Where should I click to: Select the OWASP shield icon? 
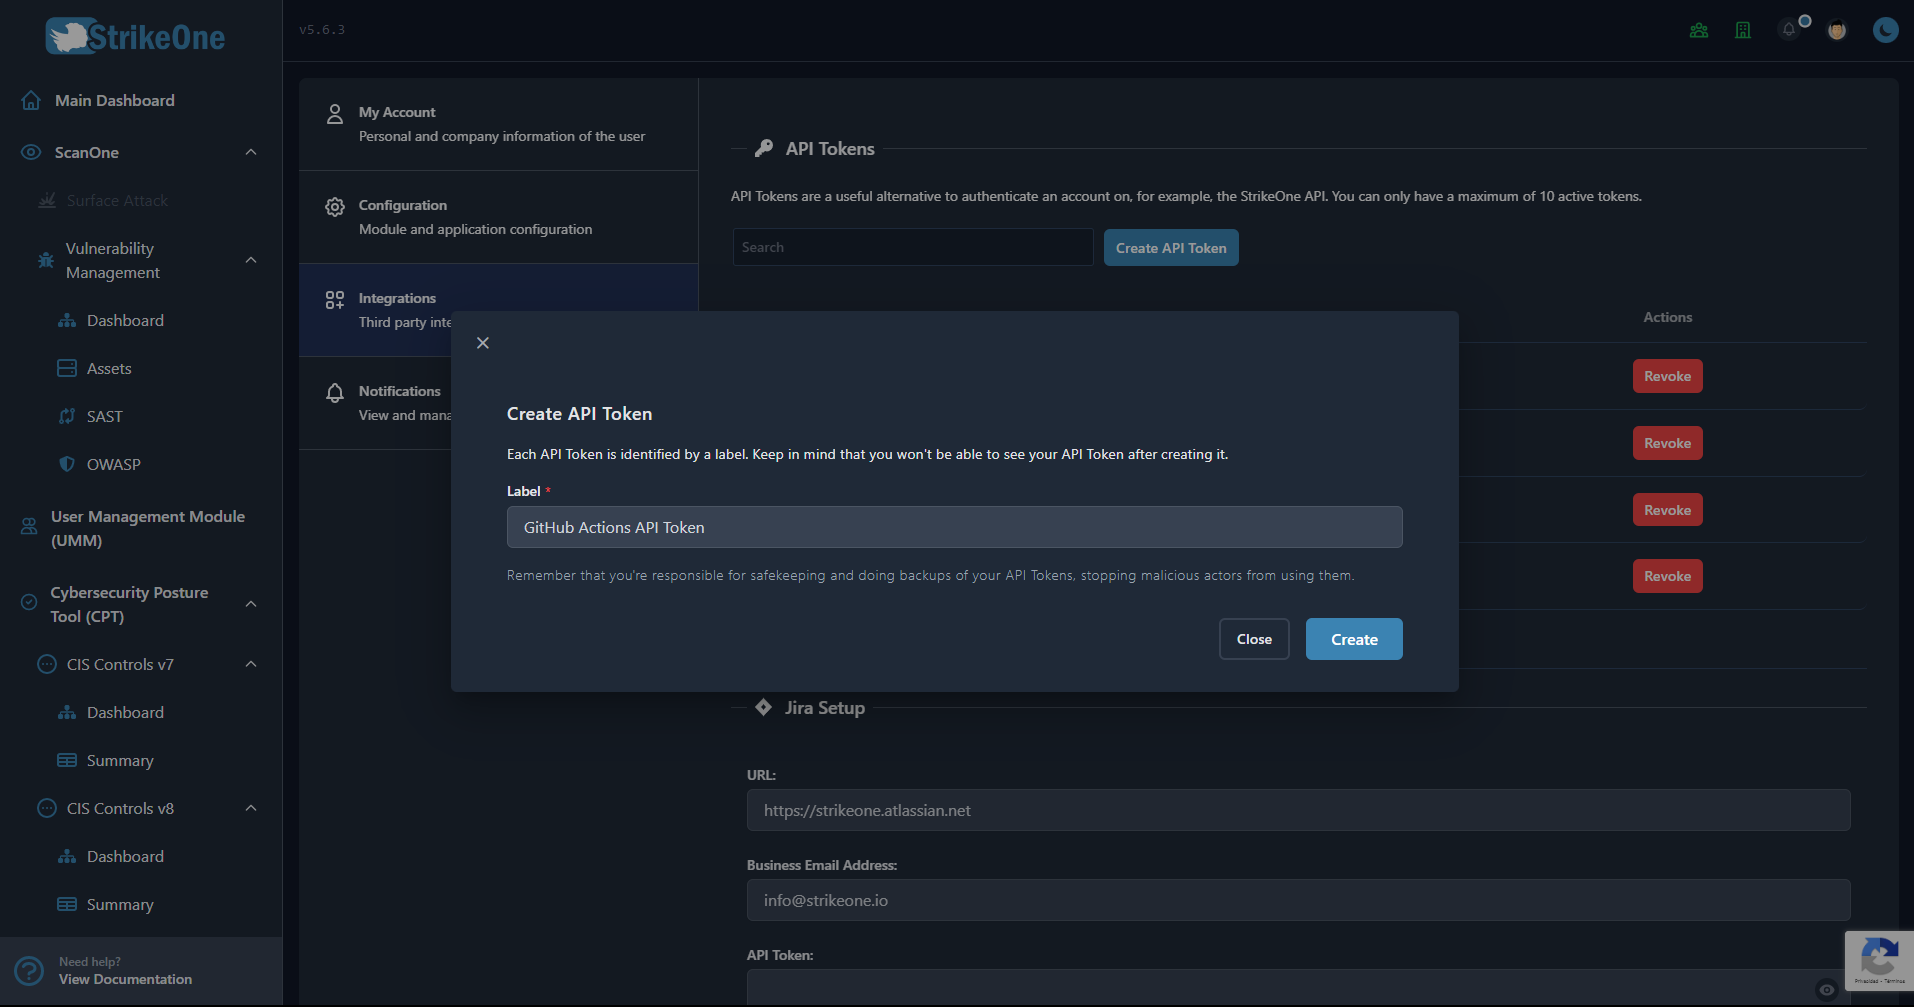point(67,464)
